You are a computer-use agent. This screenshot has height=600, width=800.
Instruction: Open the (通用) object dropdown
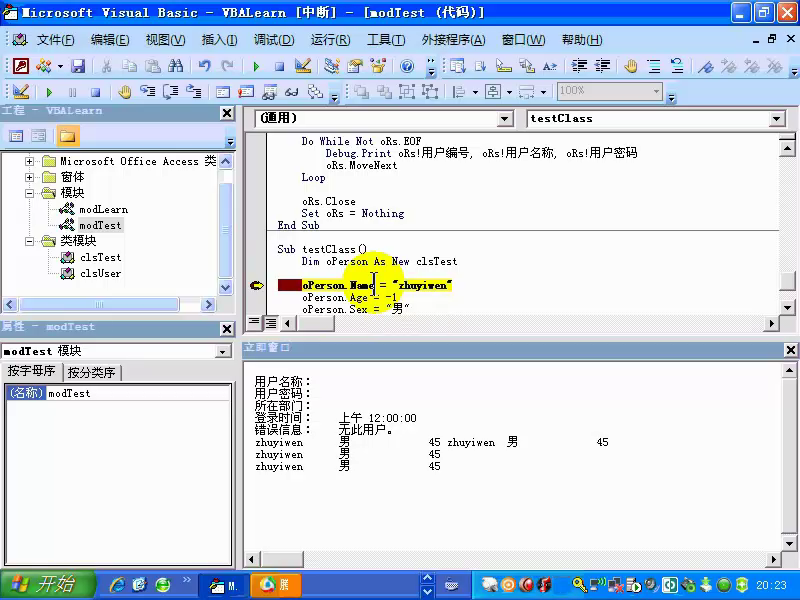click(504, 119)
